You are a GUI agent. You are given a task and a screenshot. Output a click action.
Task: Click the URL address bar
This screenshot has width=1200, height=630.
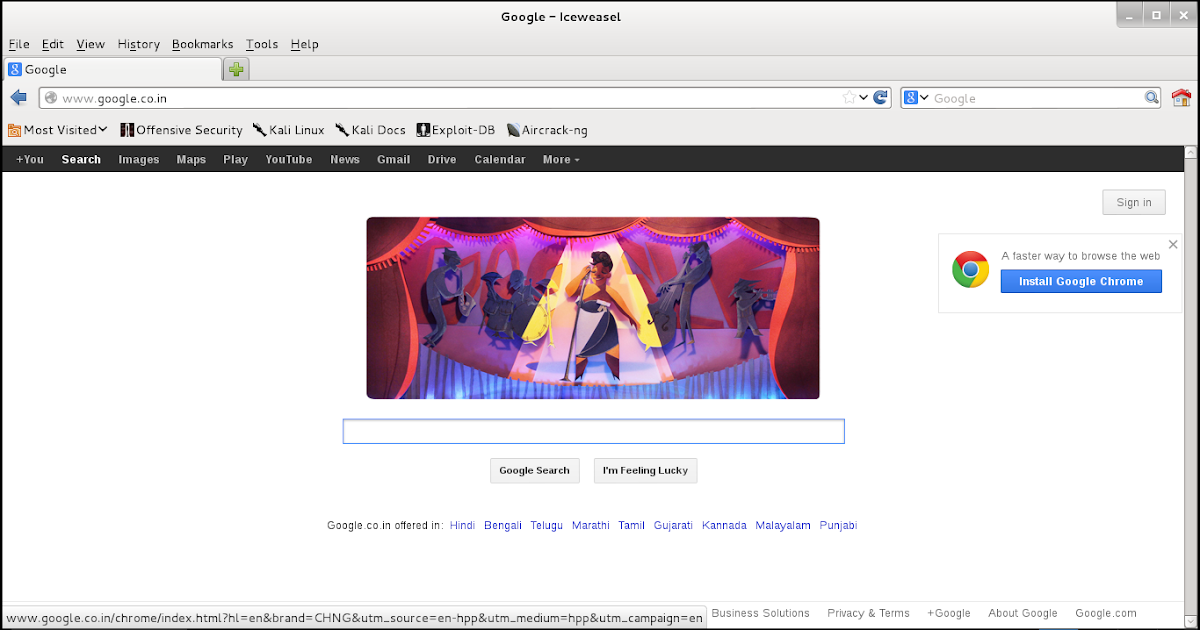(x=465, y=98)
